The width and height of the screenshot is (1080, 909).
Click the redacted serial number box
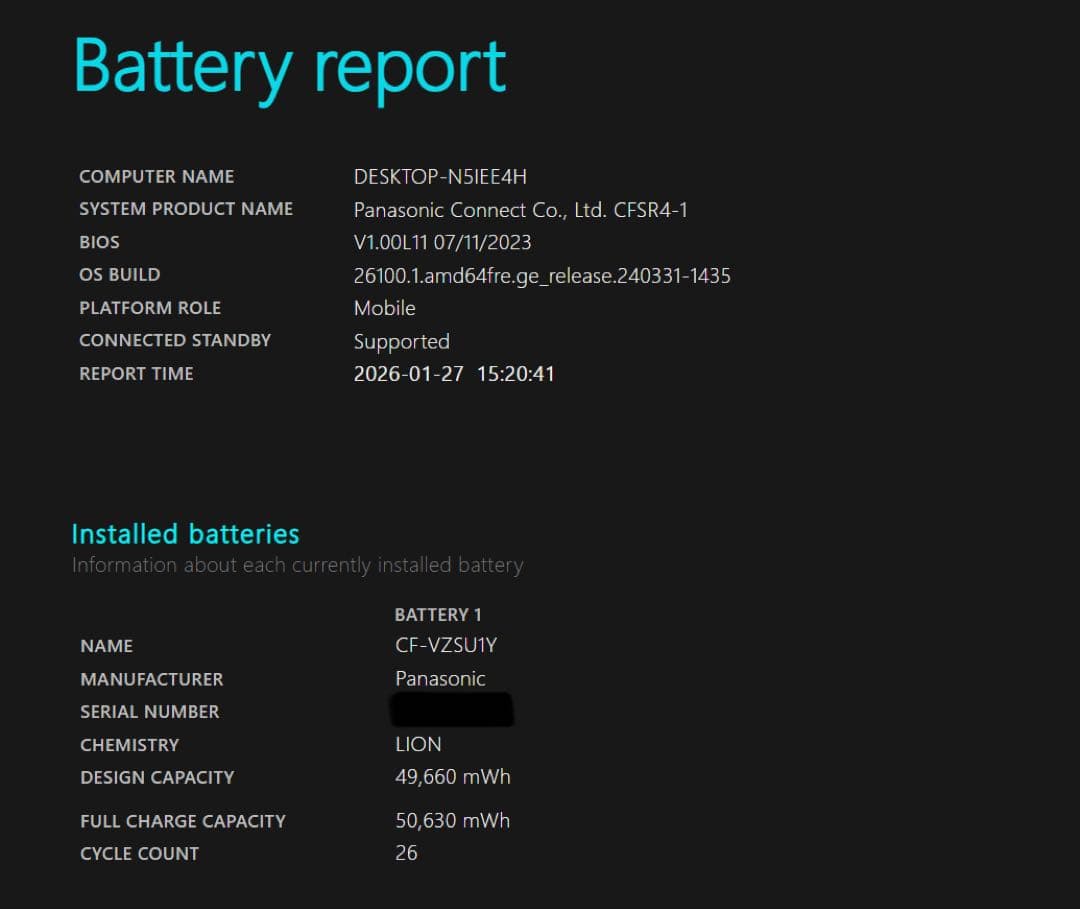point(452,710)
